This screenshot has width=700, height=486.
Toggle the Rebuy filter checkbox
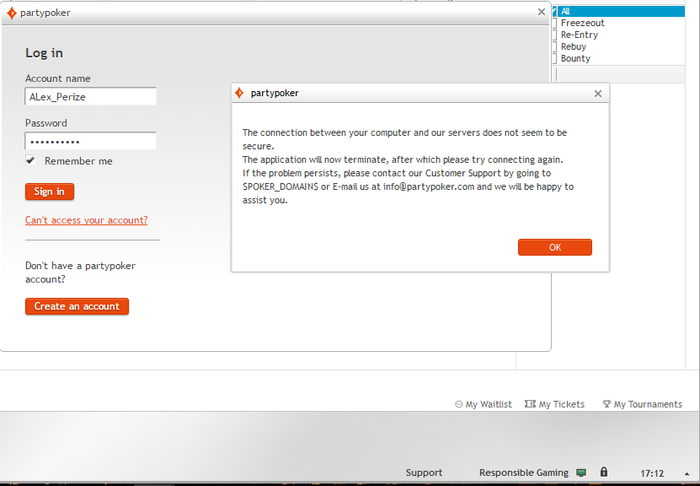coord(555,46)
